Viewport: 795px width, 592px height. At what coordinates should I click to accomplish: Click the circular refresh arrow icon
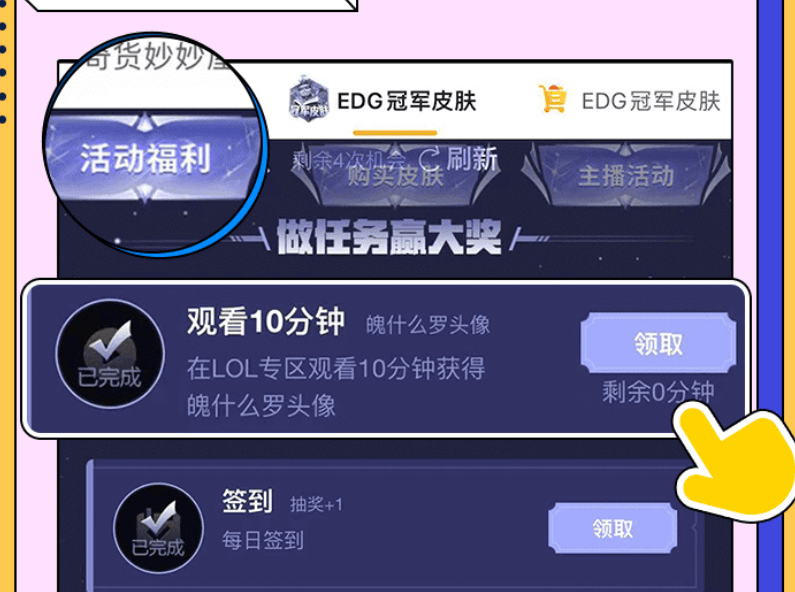(x=429, y=160)
